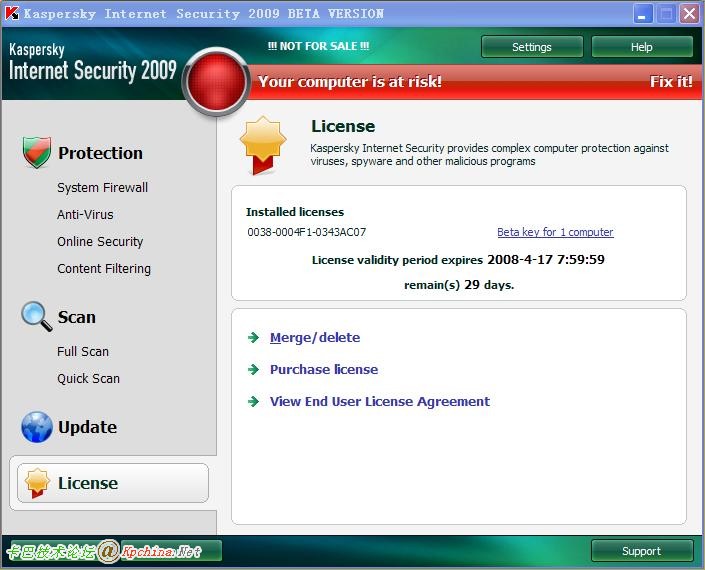This screenshot has width=705, height=570.
Task: Click the Update globe icon
Action: tap(36, 427)
